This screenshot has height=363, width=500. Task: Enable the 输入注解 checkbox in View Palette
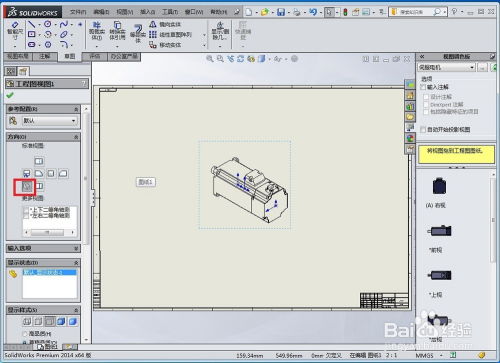(x=423, y=87)
